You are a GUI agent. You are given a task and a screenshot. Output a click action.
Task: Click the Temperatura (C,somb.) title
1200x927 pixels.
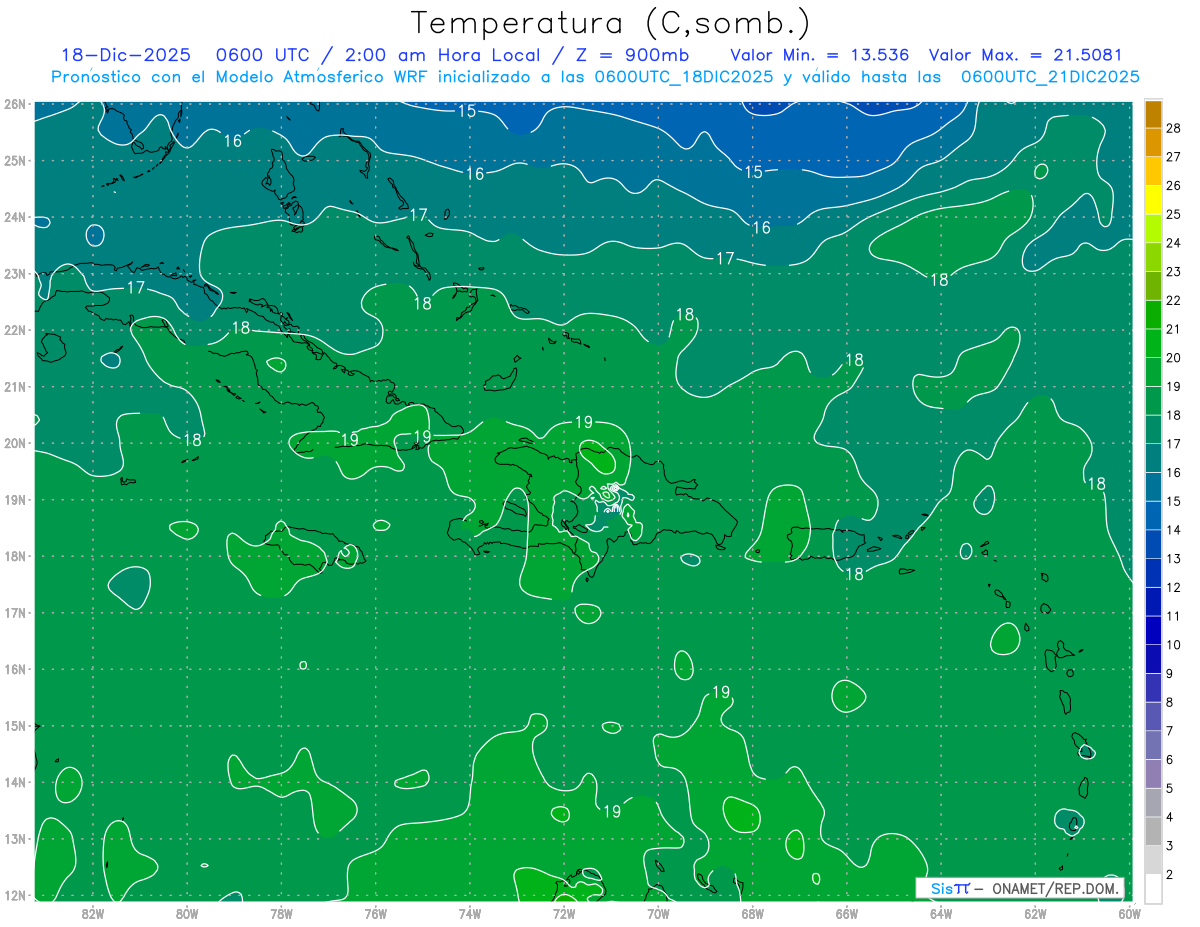611,24
